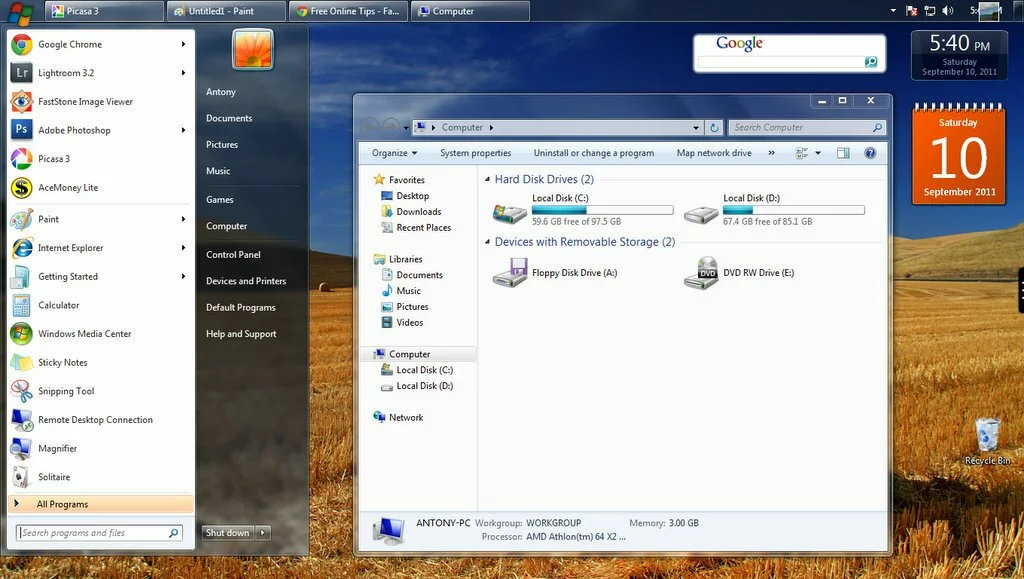Select Downloads in the Favorites tree
The height and width of the screenshot is (579, 1024).
tap(411, 211)
